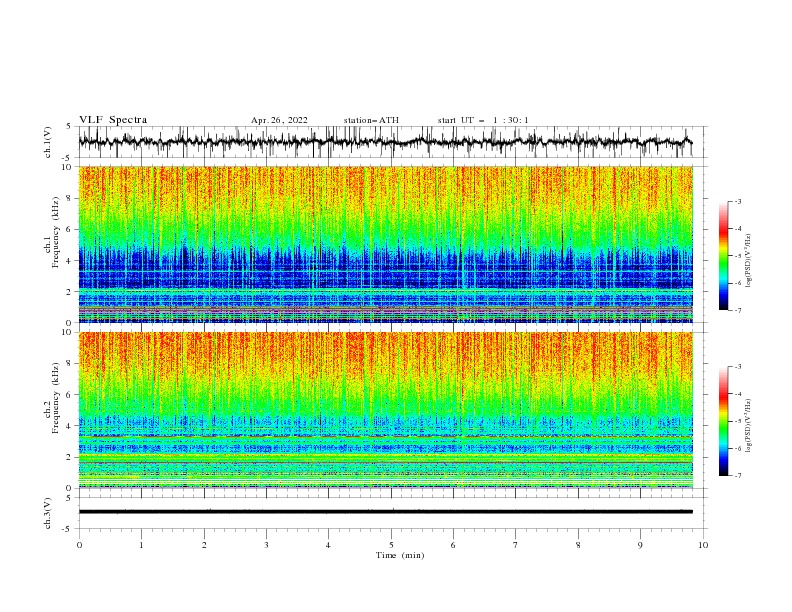Click the log(PSD) label beside ch.1 color bar

tap(750, 261)
